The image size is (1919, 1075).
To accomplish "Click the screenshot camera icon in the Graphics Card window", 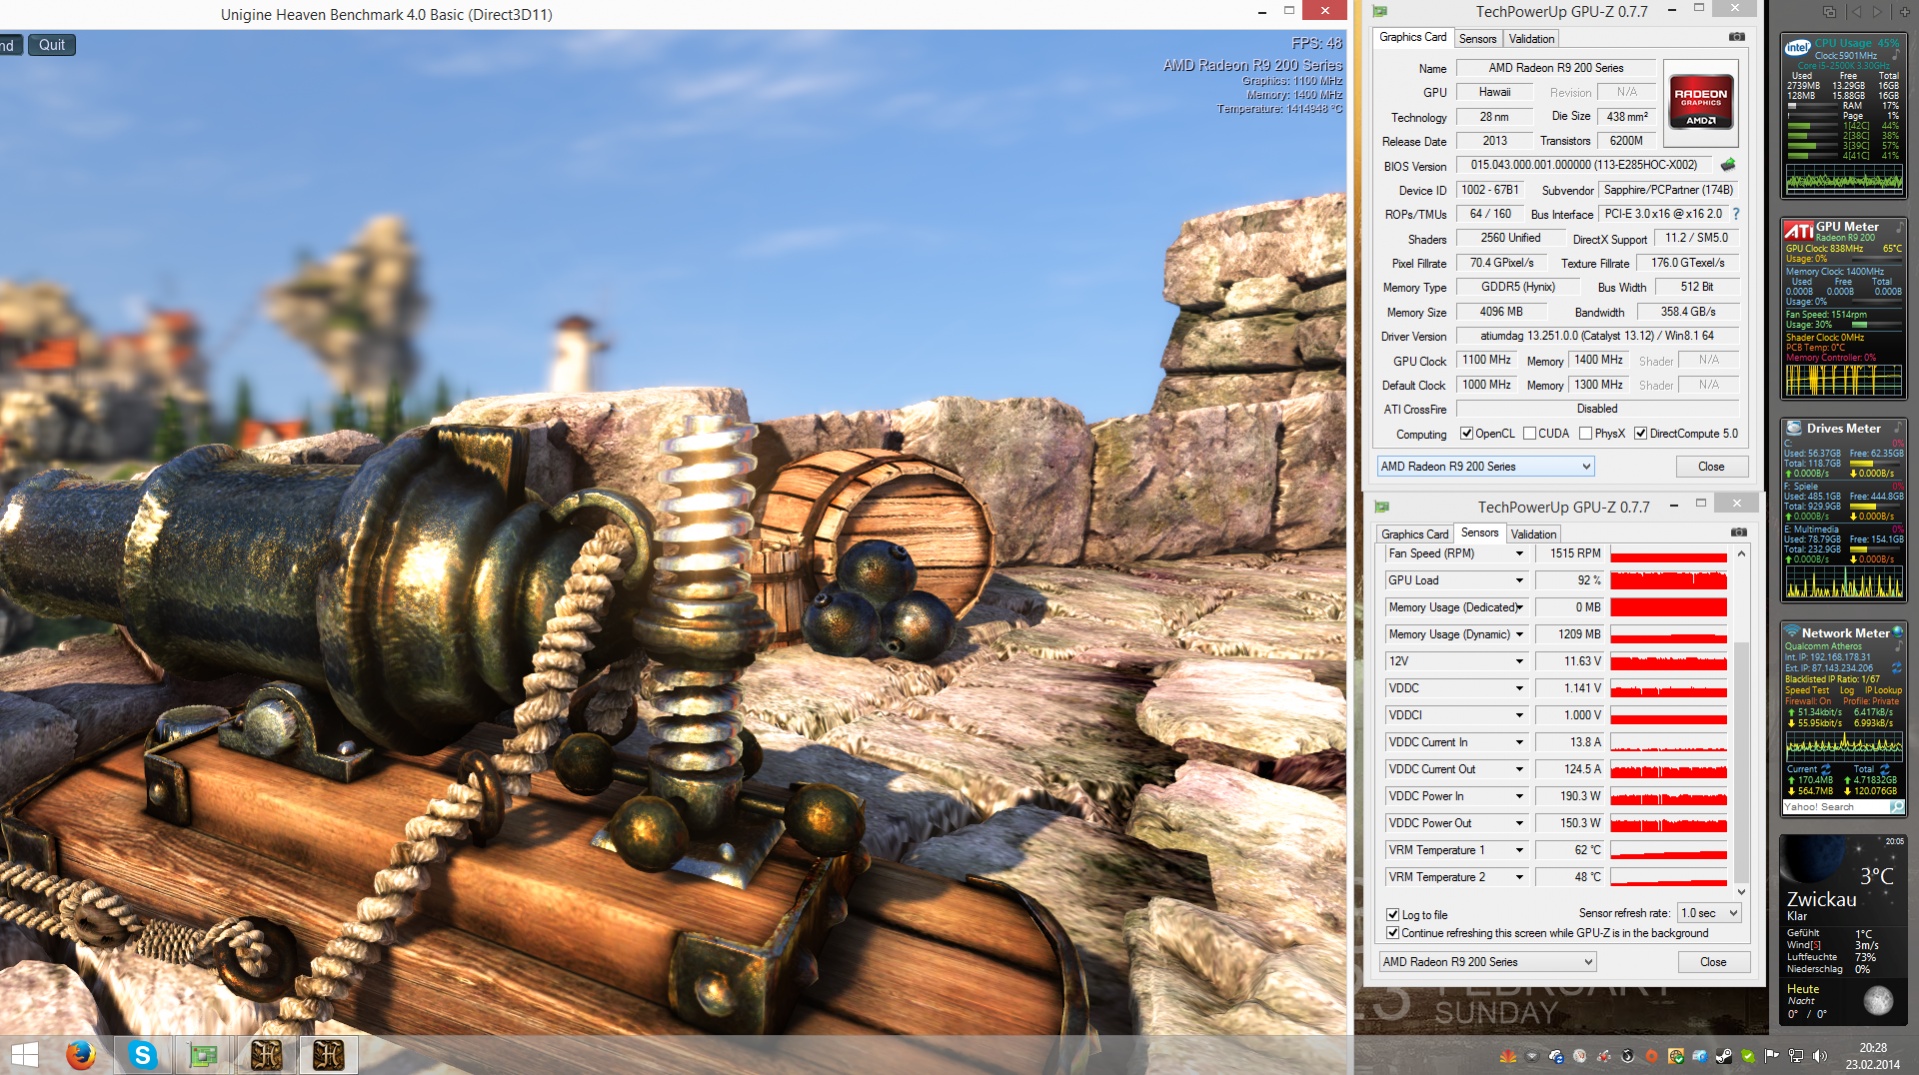I will [1737, 37].
